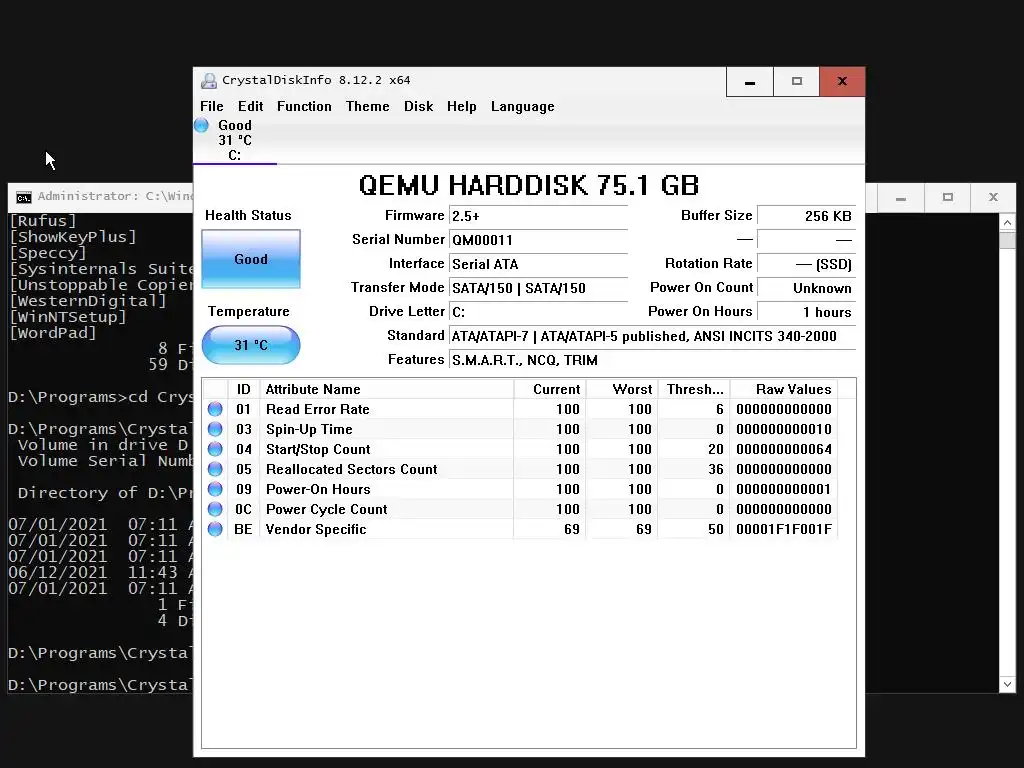Select the Vendor Specific attribute name
Viewport: 1024px width, 768px height.
point(316,530)
